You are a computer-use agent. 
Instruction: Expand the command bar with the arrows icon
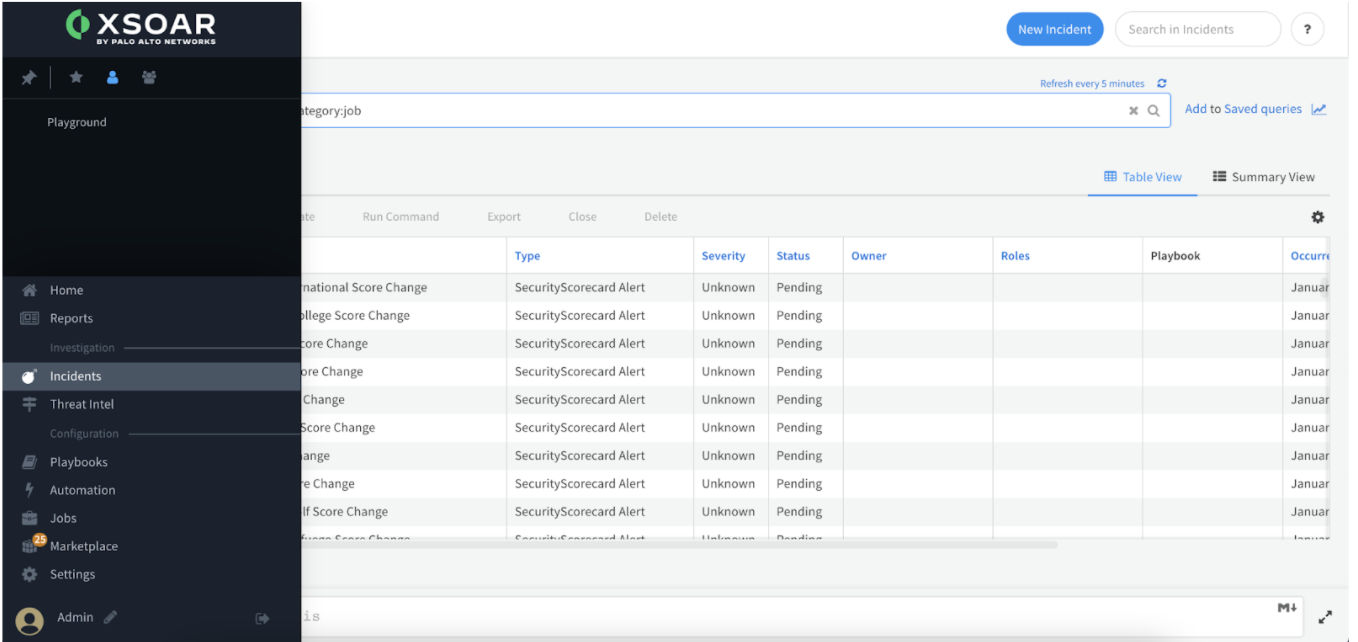[1326, 617]
